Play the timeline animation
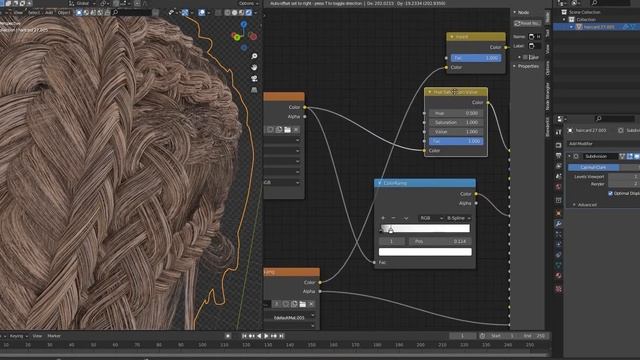Viewport: 640px width, 360px height. coord(266,336)
